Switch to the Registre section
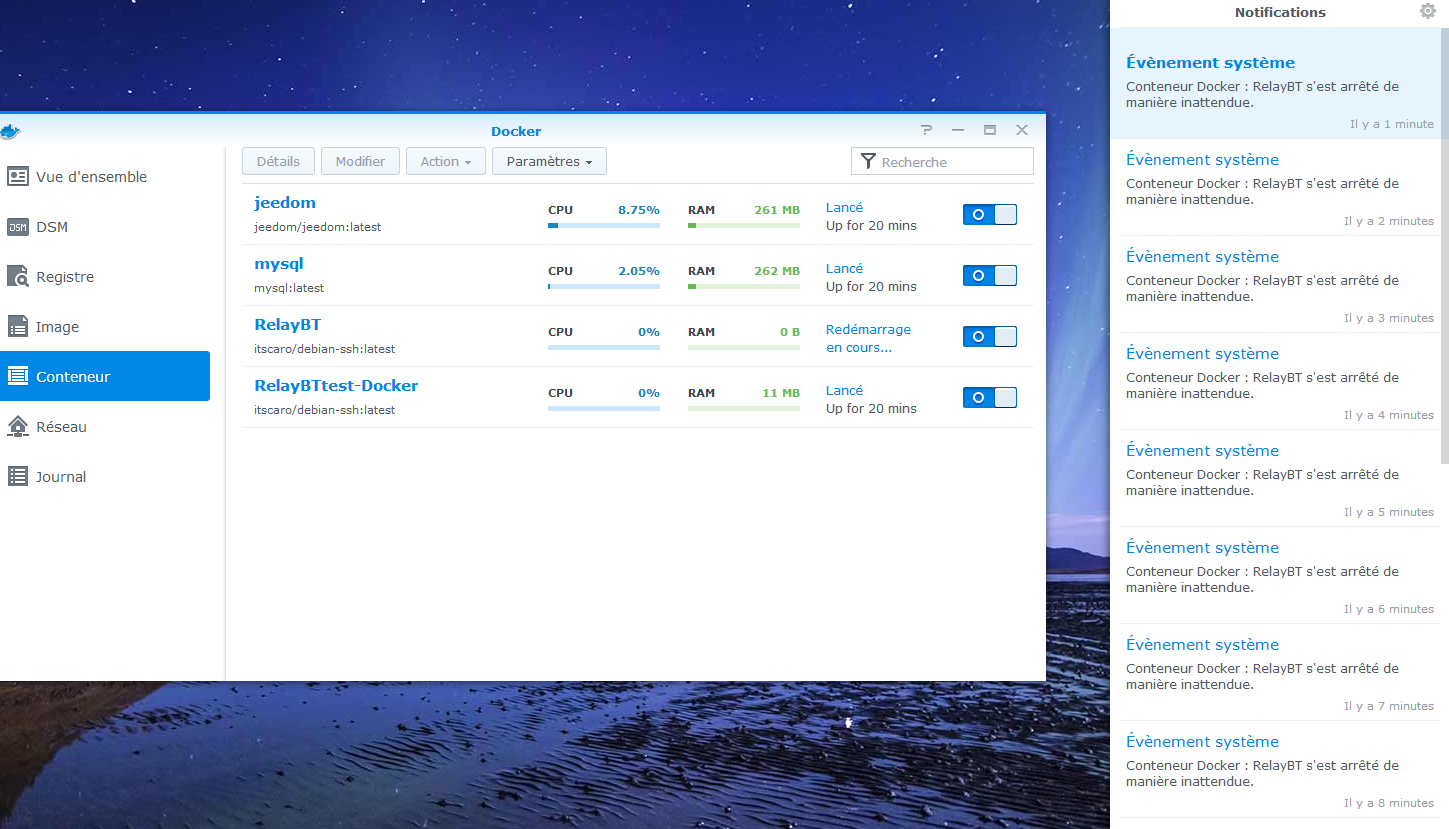 point(105,277)
